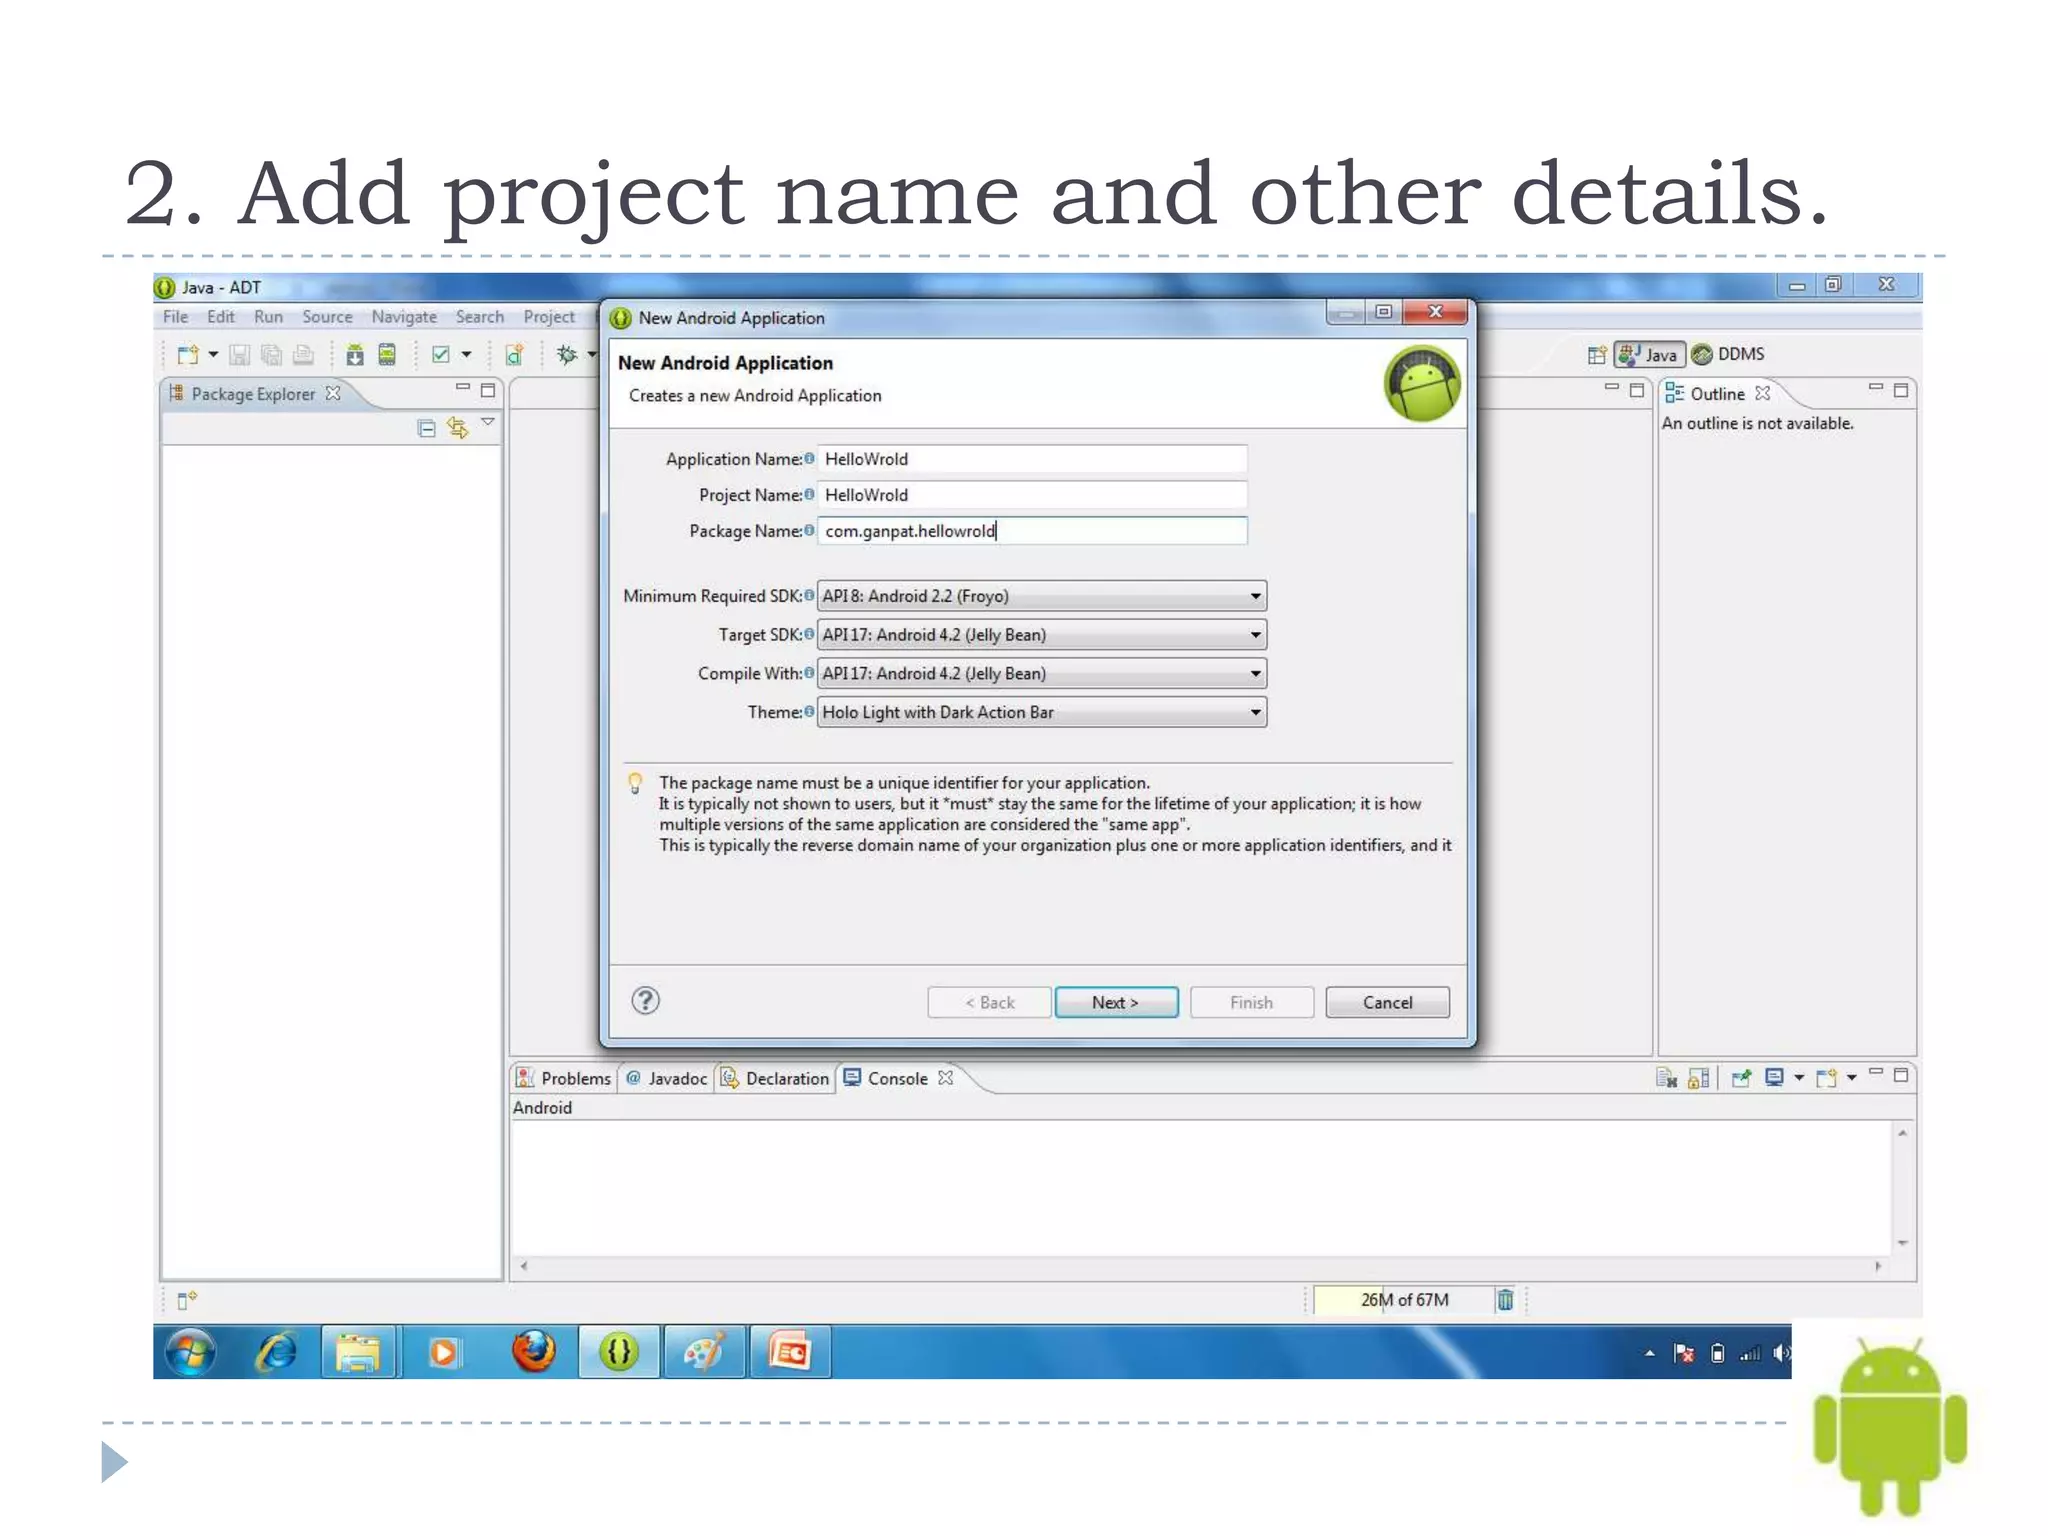Click the info icon beside Application Name
The height and width of the screenshot is (1536, 2048).
coord(809,459)
